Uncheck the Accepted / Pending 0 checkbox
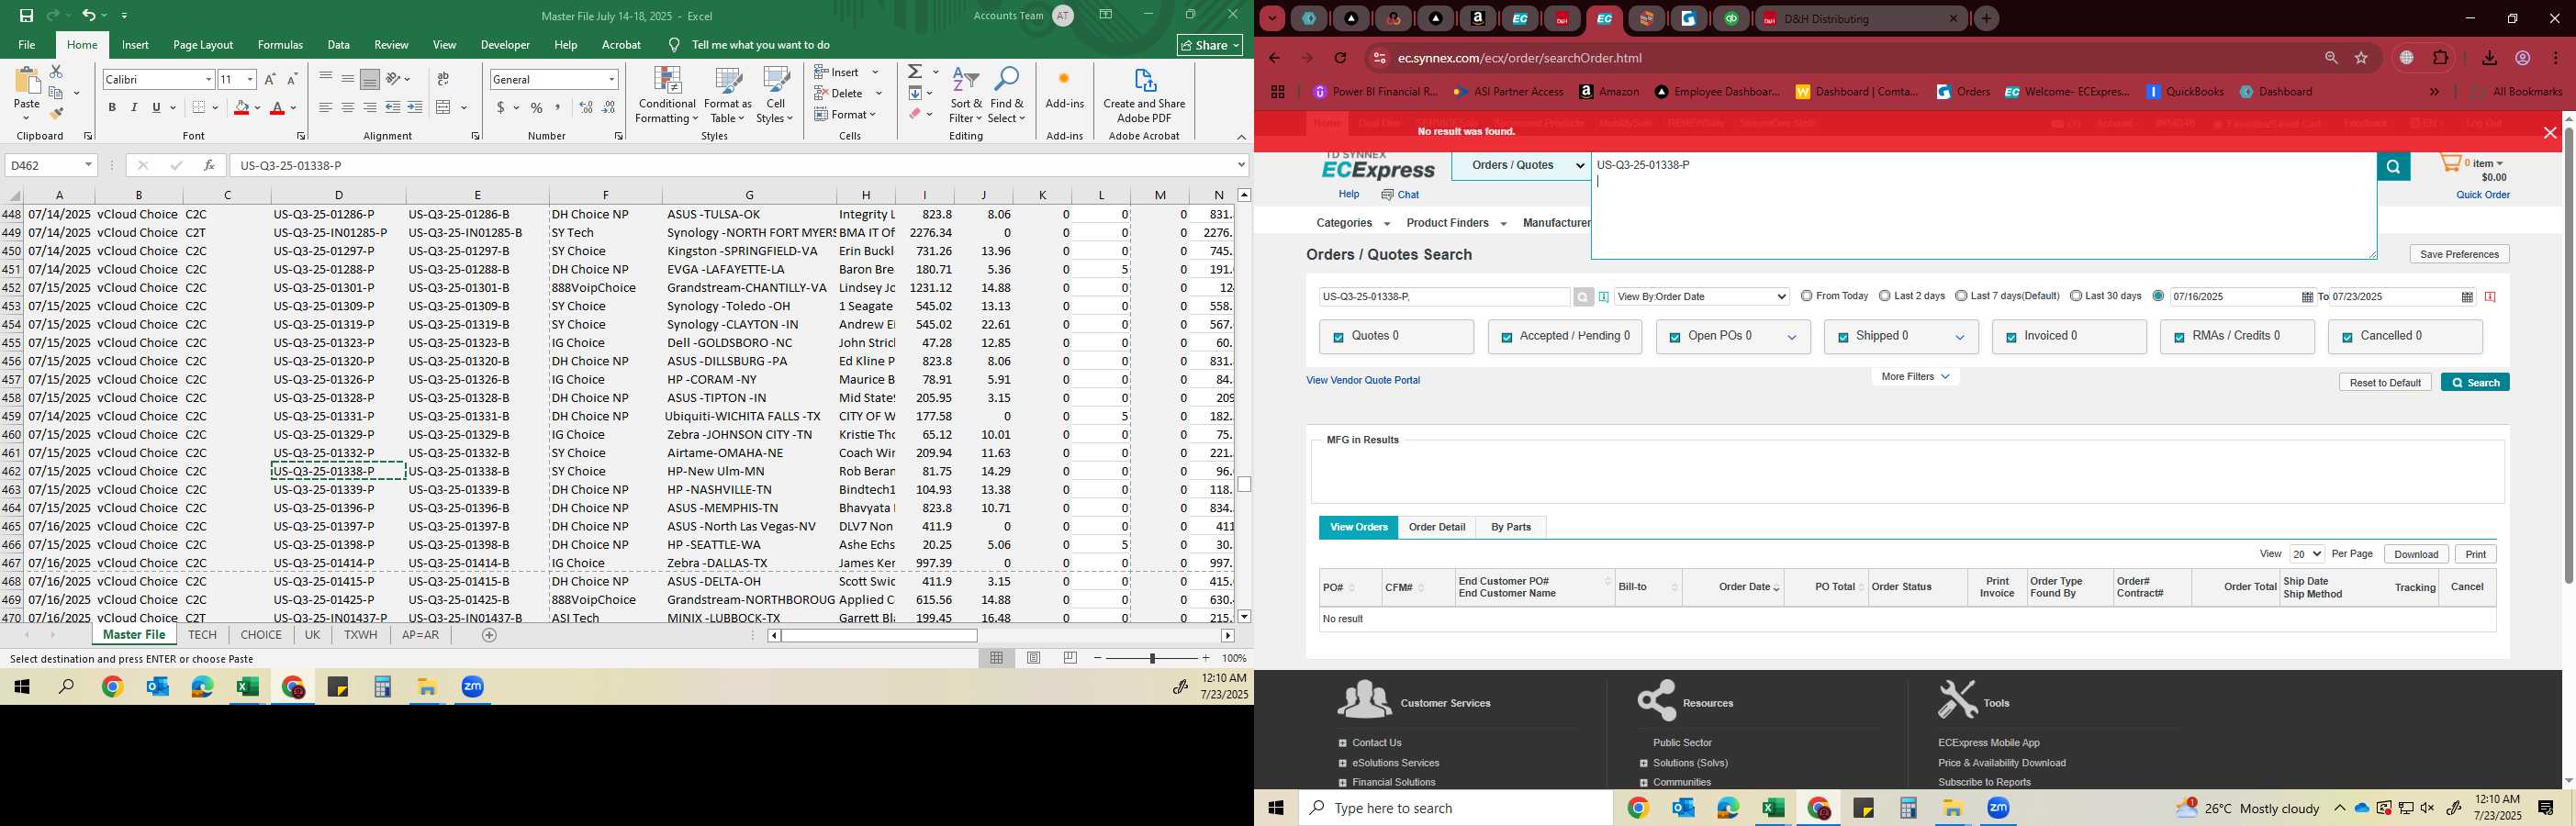The height and width of the screenshot is (826, 2576). click(x=1506, y=338)
